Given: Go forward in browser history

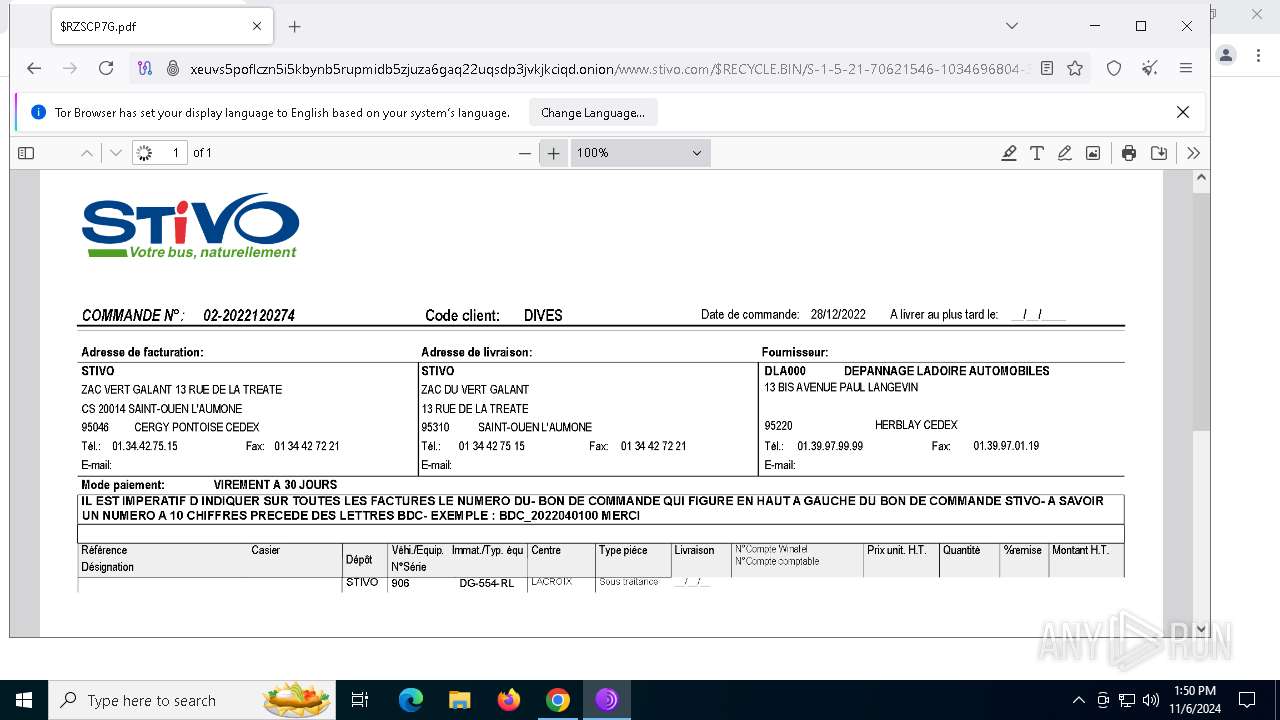Looking at the screenshot, I should [x=70, y=68].
